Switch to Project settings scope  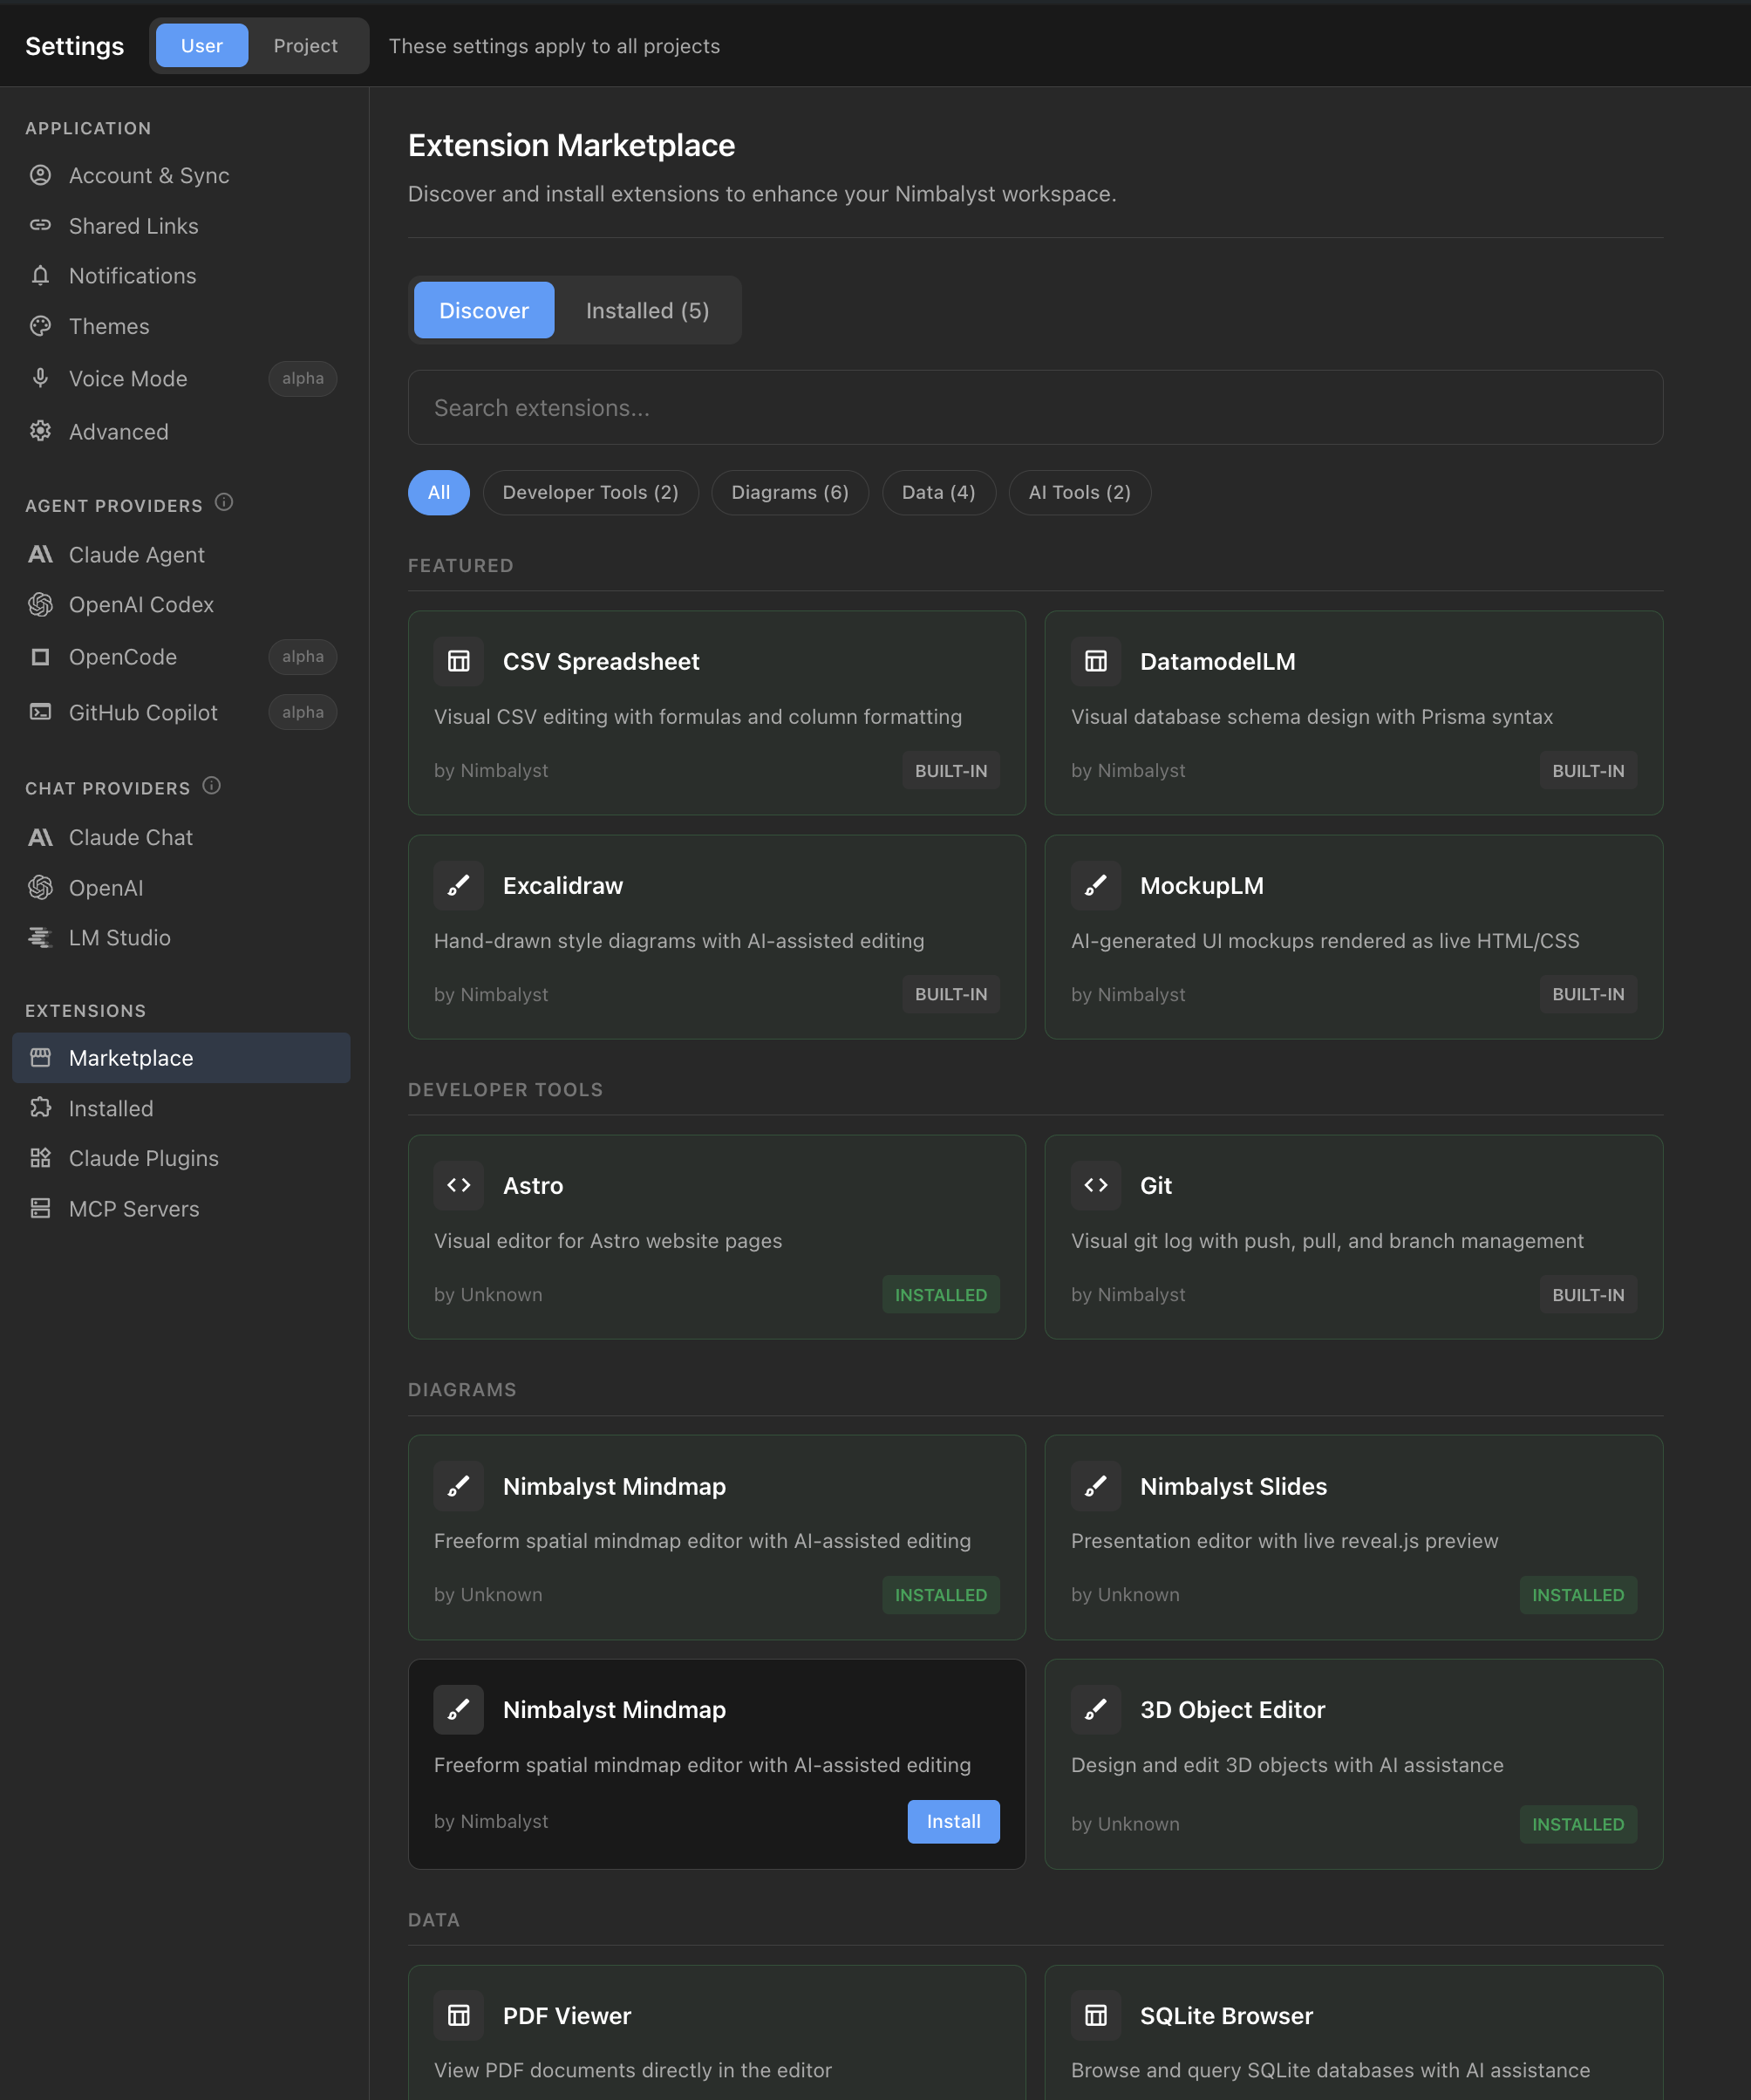click(305, 46)
